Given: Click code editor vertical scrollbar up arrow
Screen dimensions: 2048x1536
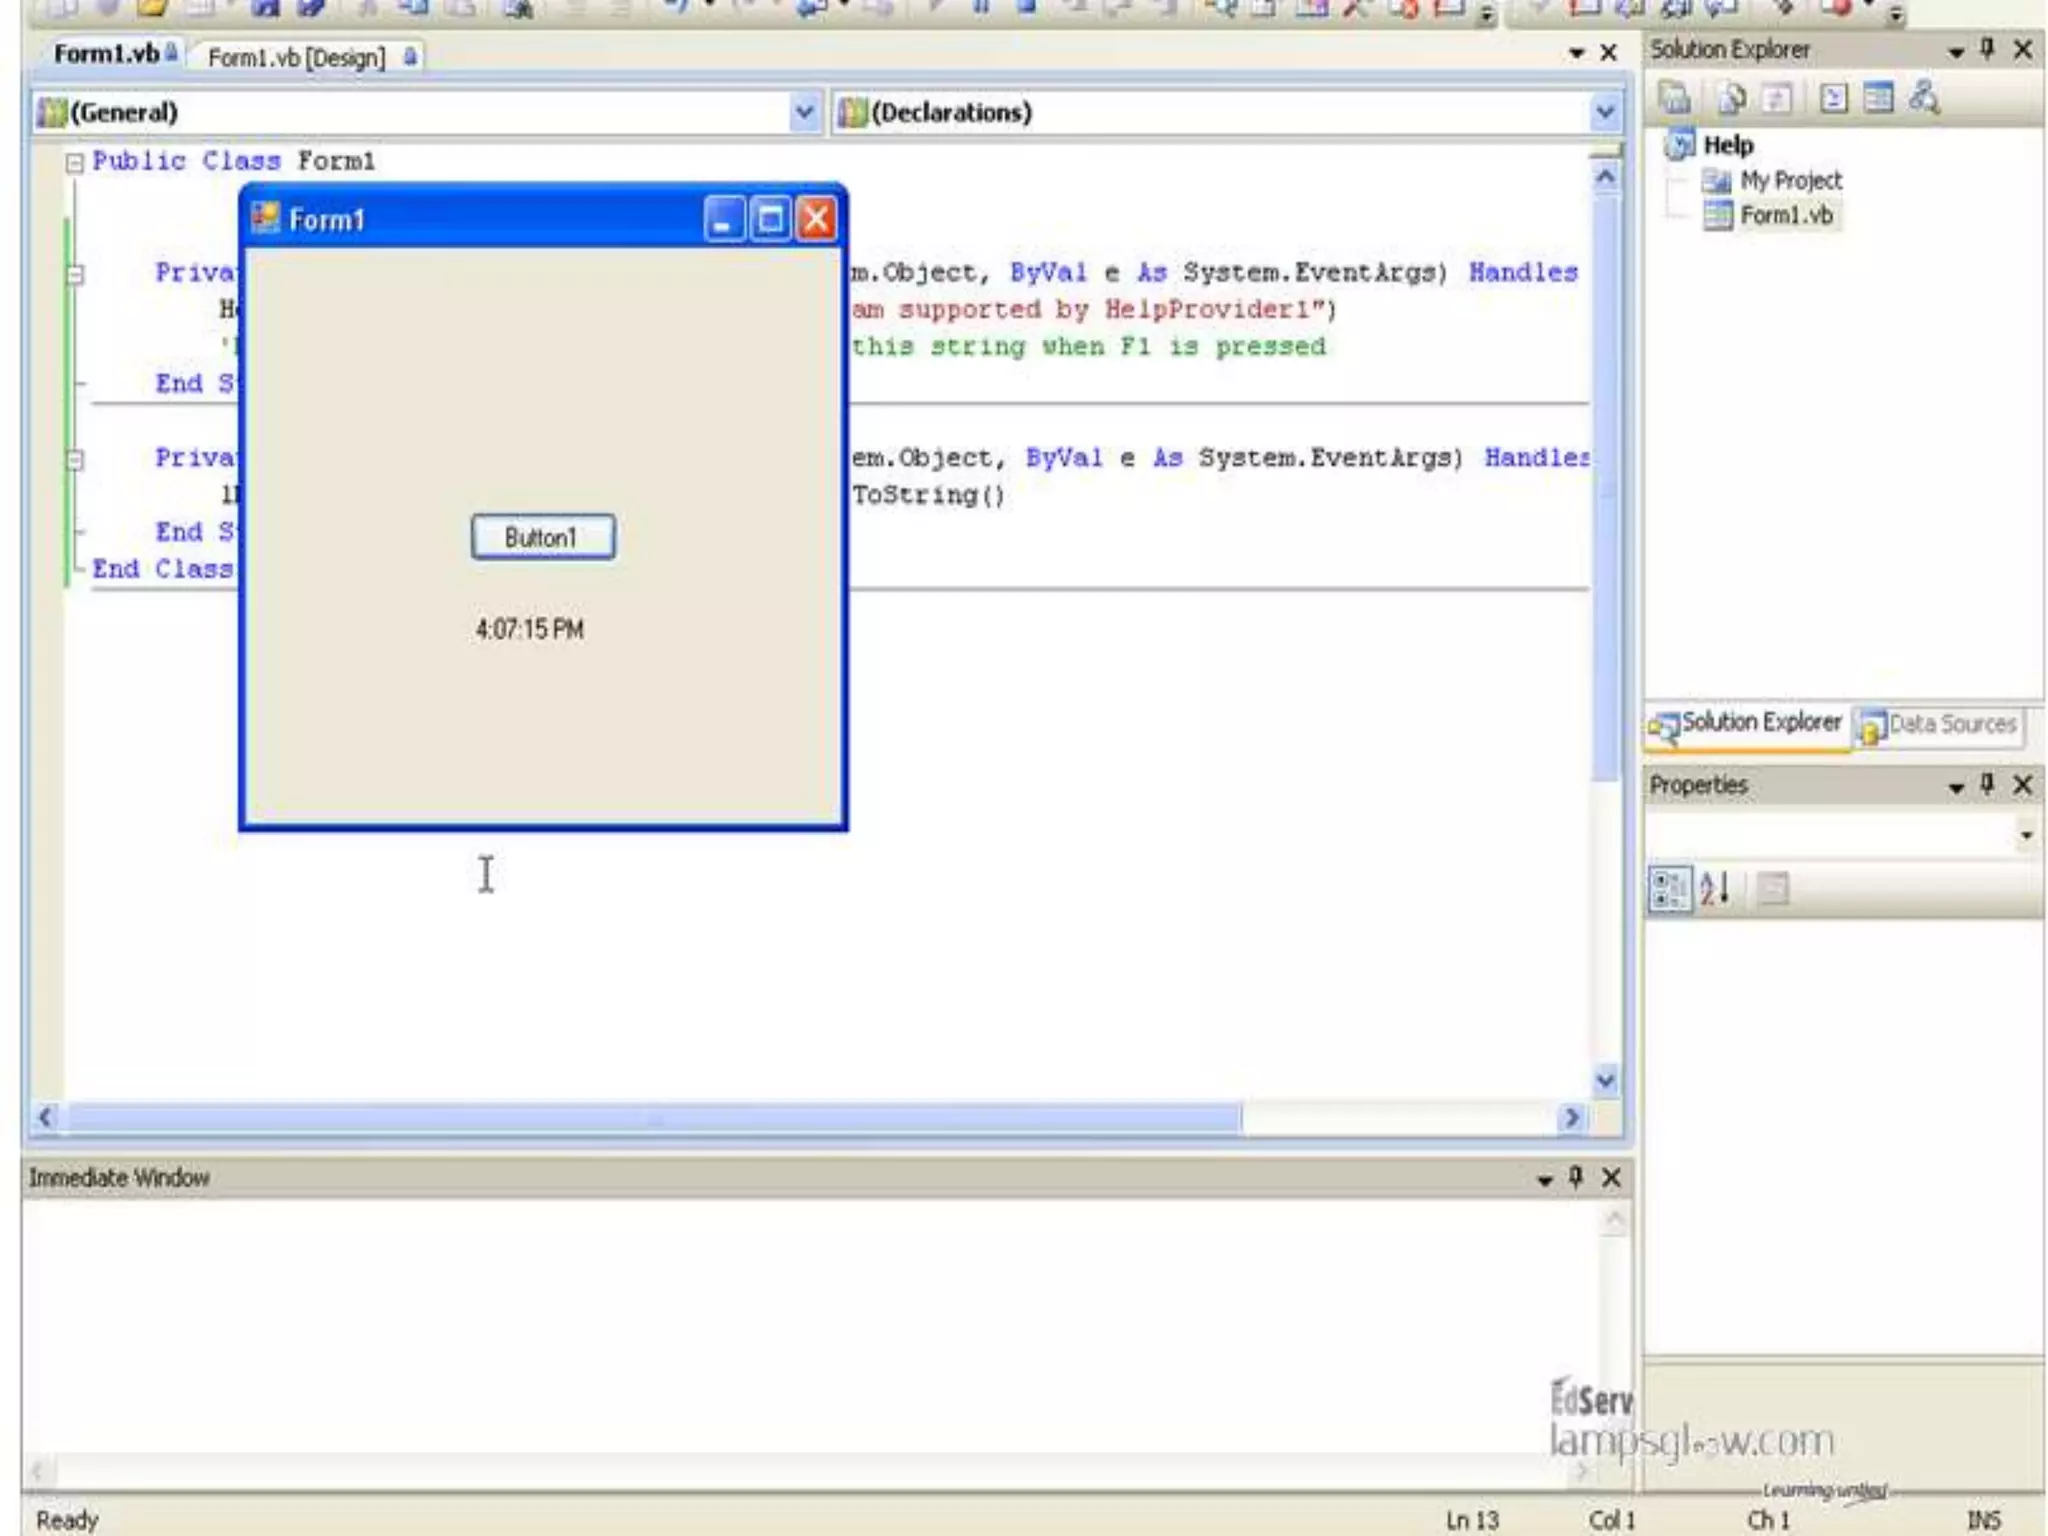Looking at the screenshot, I should click(x=1606, y=176).
